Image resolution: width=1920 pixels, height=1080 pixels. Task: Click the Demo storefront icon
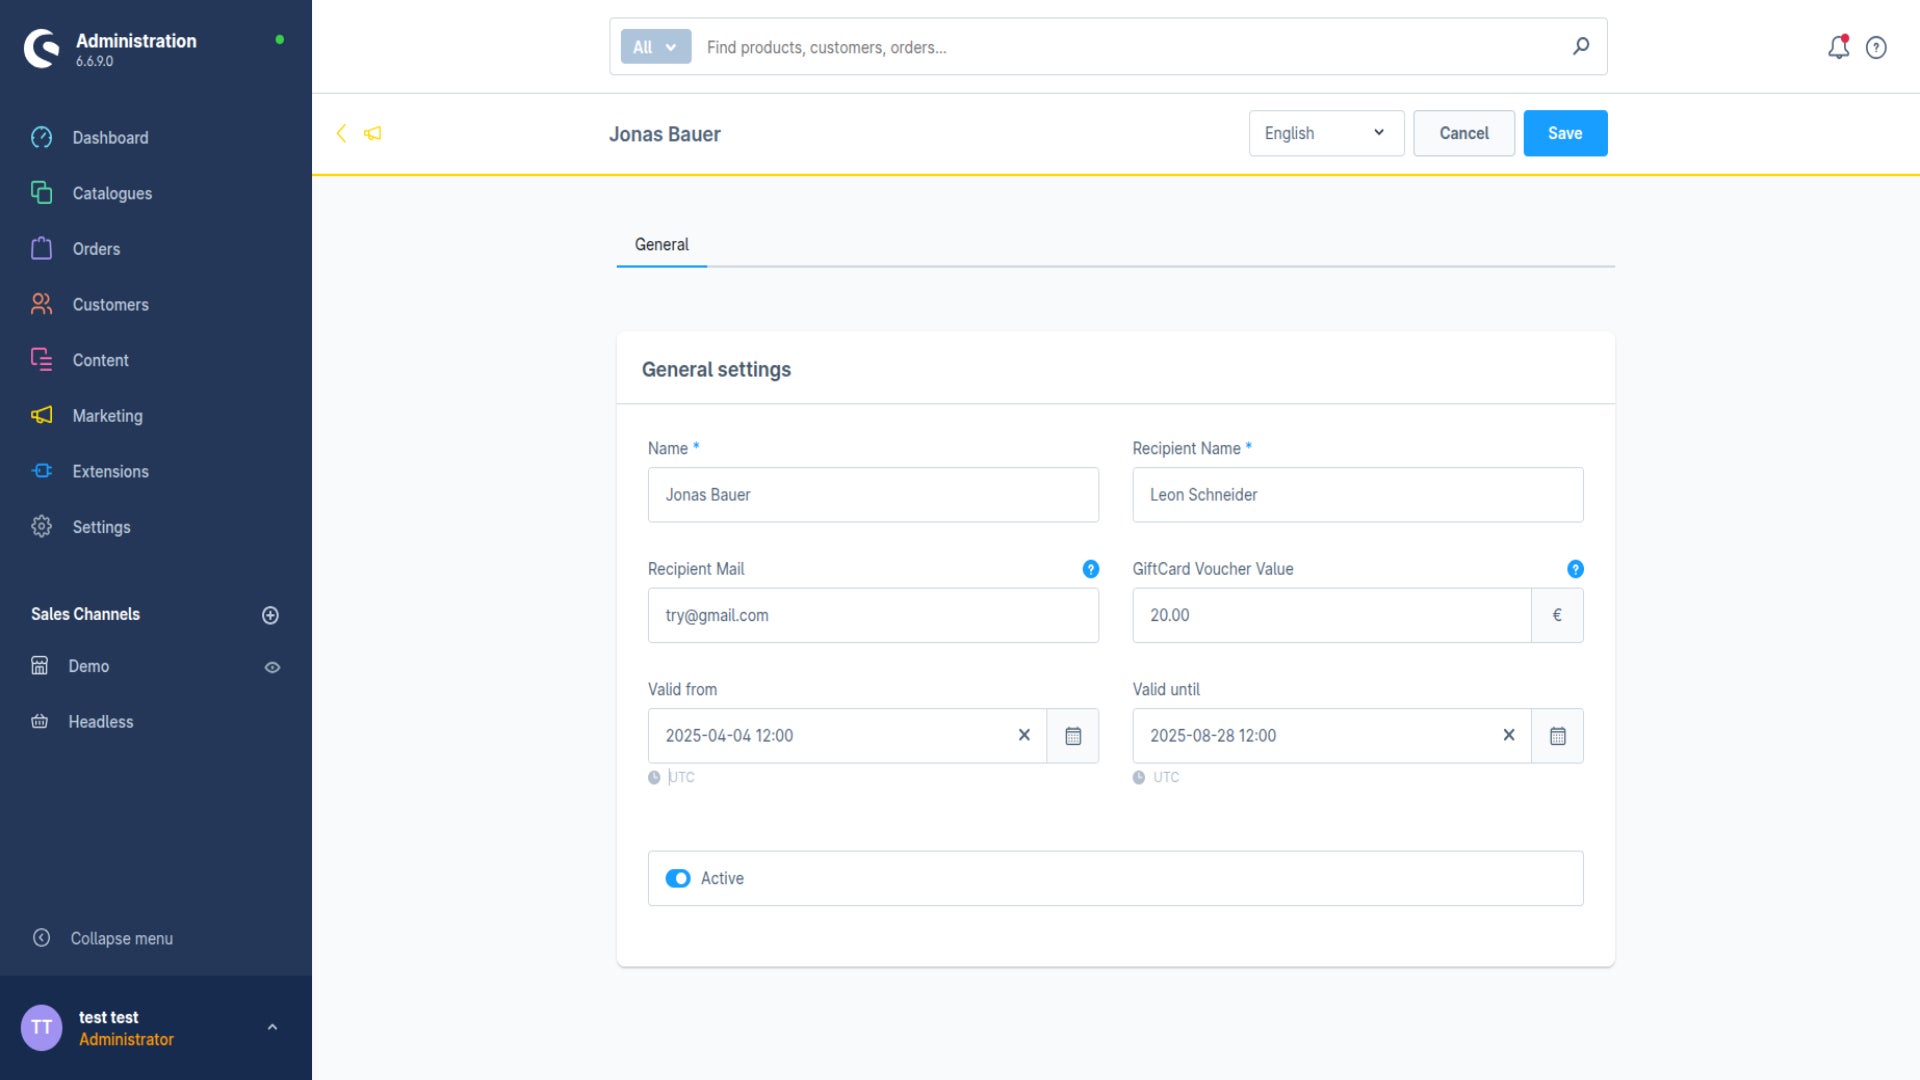tap(40, 666)
